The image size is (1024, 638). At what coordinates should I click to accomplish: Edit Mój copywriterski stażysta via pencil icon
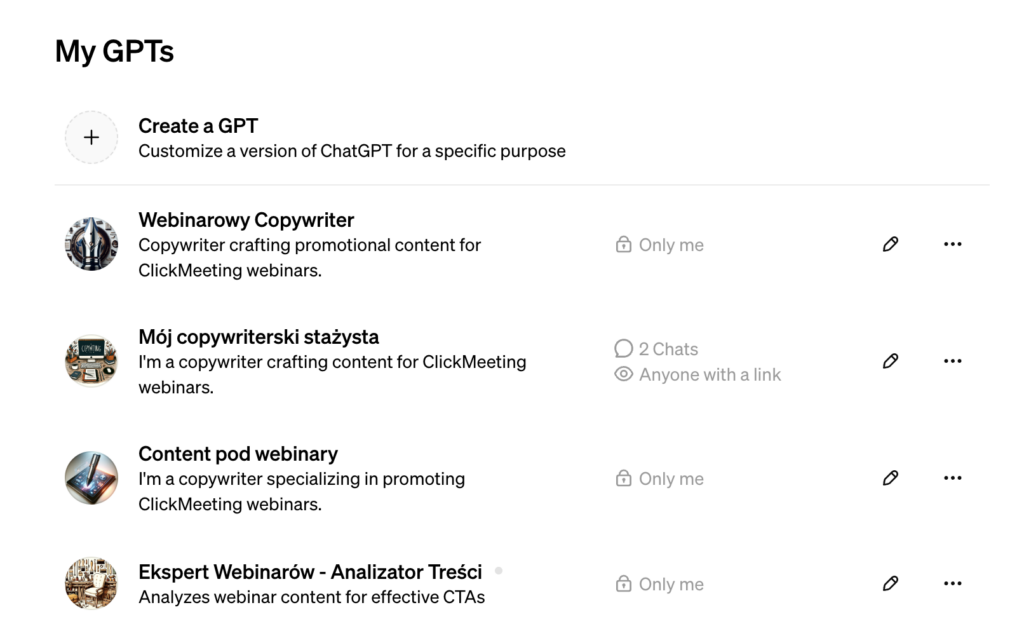point(890,361)
